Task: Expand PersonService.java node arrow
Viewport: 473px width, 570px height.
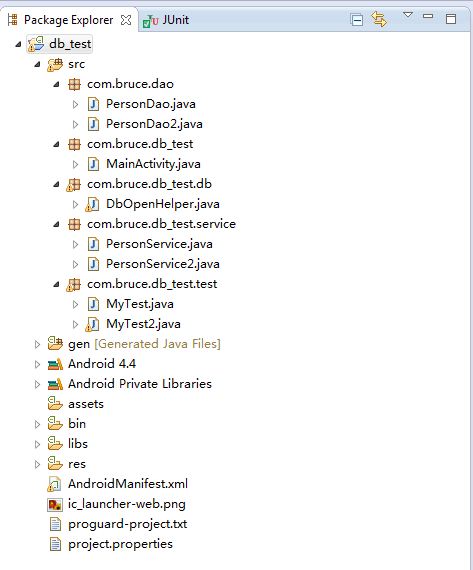Action: (75, 245)
